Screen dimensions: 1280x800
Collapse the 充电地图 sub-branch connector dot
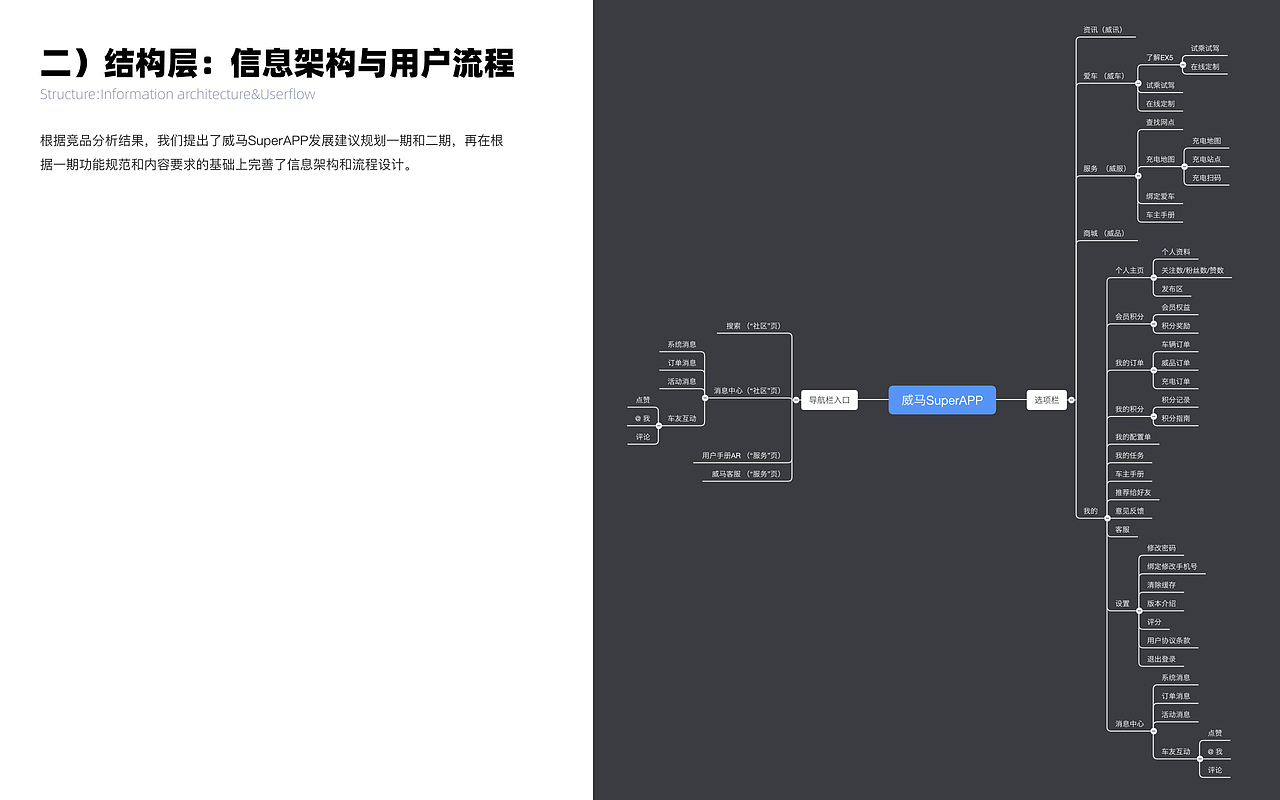pos(1184,166)
